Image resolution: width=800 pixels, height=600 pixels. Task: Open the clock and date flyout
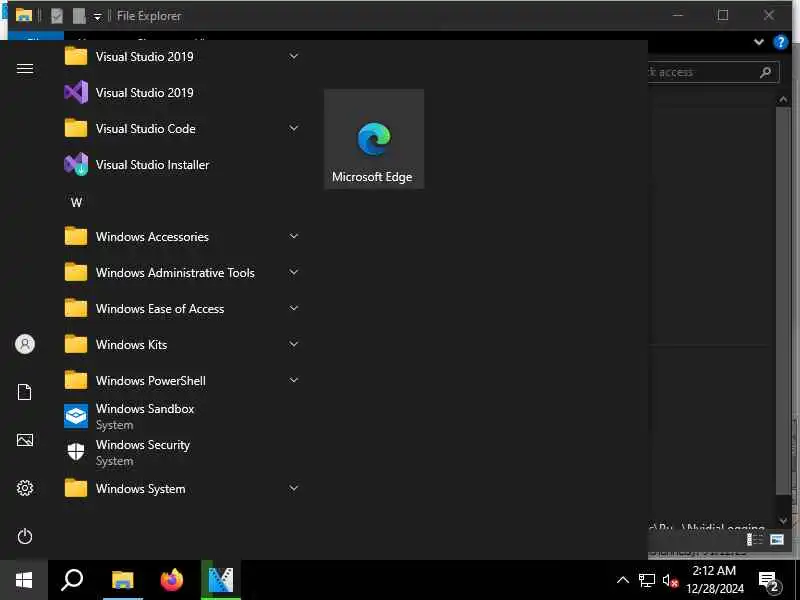point(715,580)
